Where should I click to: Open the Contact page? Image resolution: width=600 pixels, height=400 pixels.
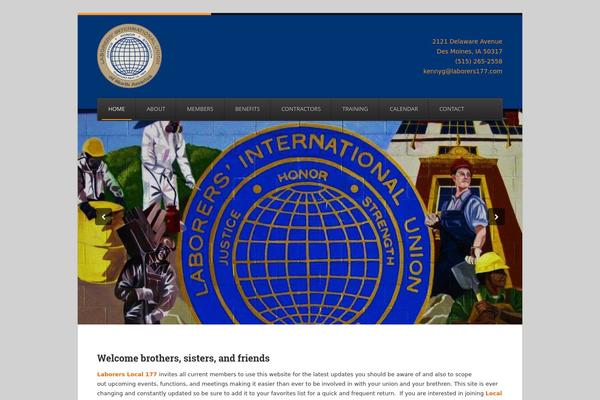point(452,109)
